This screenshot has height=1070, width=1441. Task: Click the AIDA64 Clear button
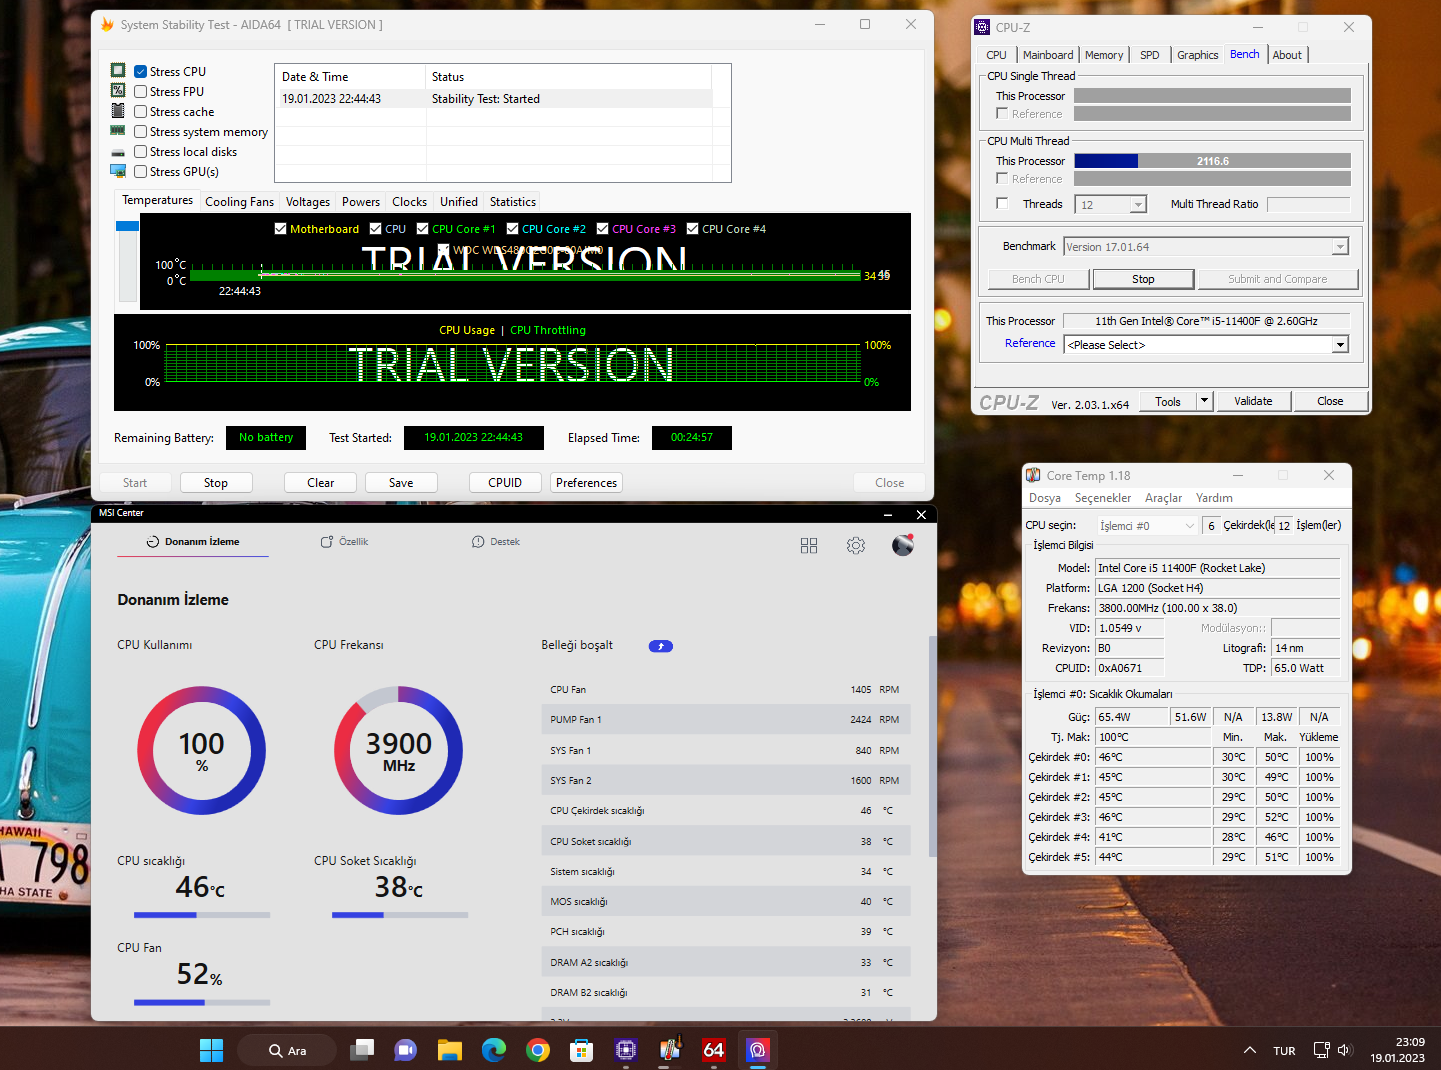[x=321, y=483]
